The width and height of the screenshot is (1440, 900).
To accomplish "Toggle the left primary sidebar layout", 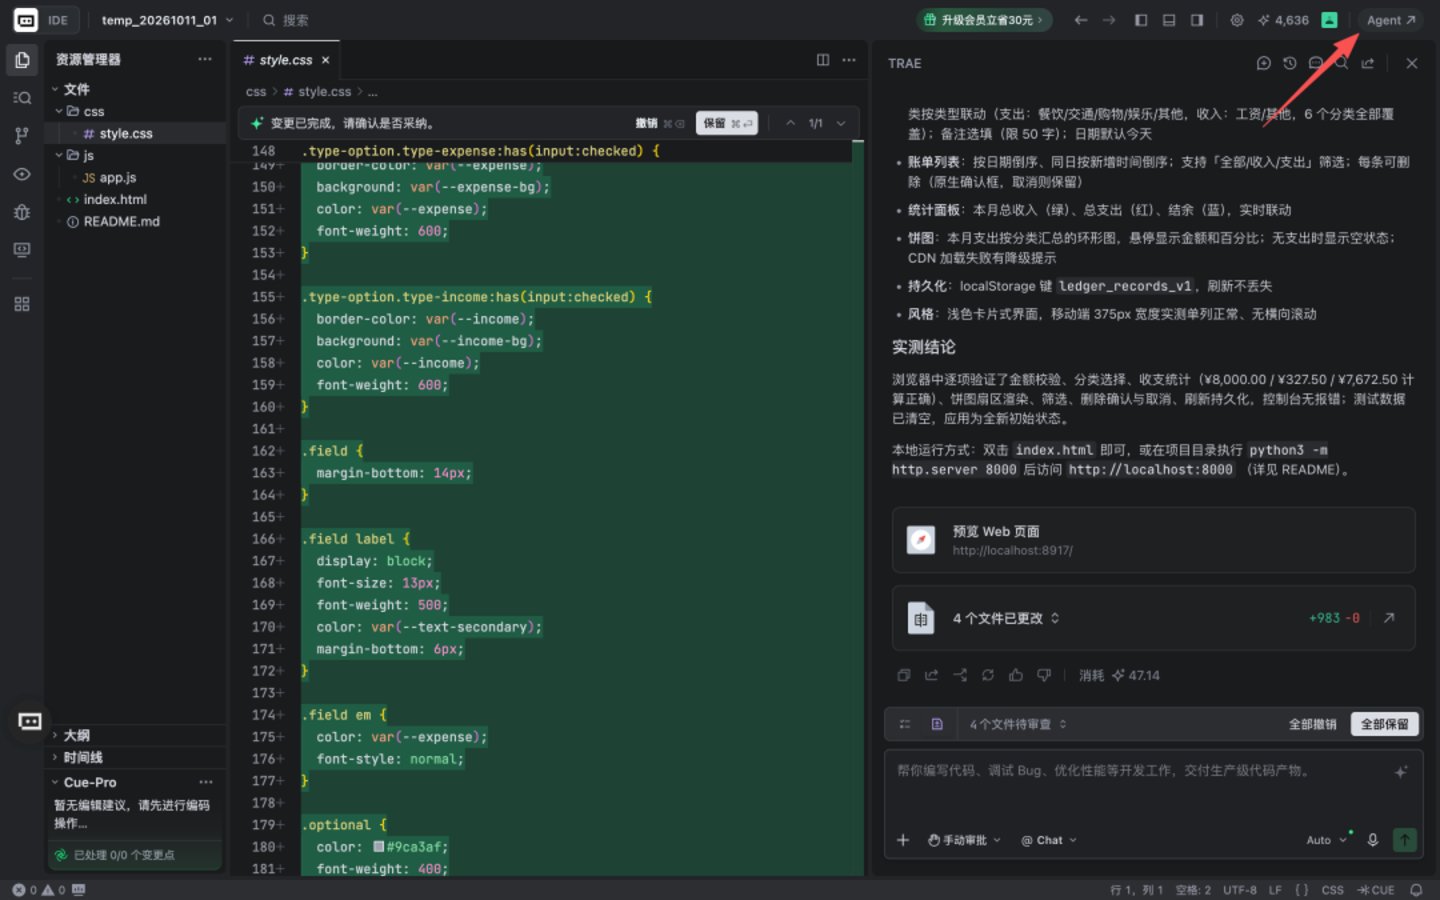I will click(x=1141, y=20).
